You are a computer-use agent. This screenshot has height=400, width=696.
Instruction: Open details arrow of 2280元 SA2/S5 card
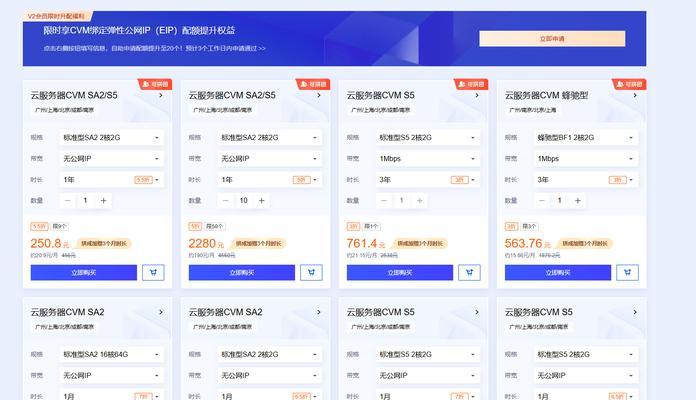[319, 95]
